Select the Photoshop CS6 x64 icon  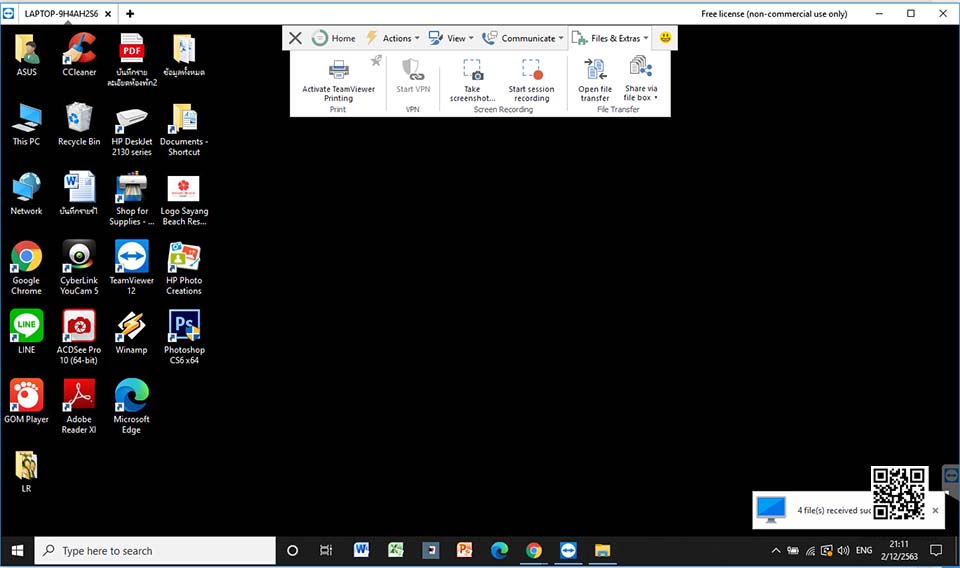point(184,337)
